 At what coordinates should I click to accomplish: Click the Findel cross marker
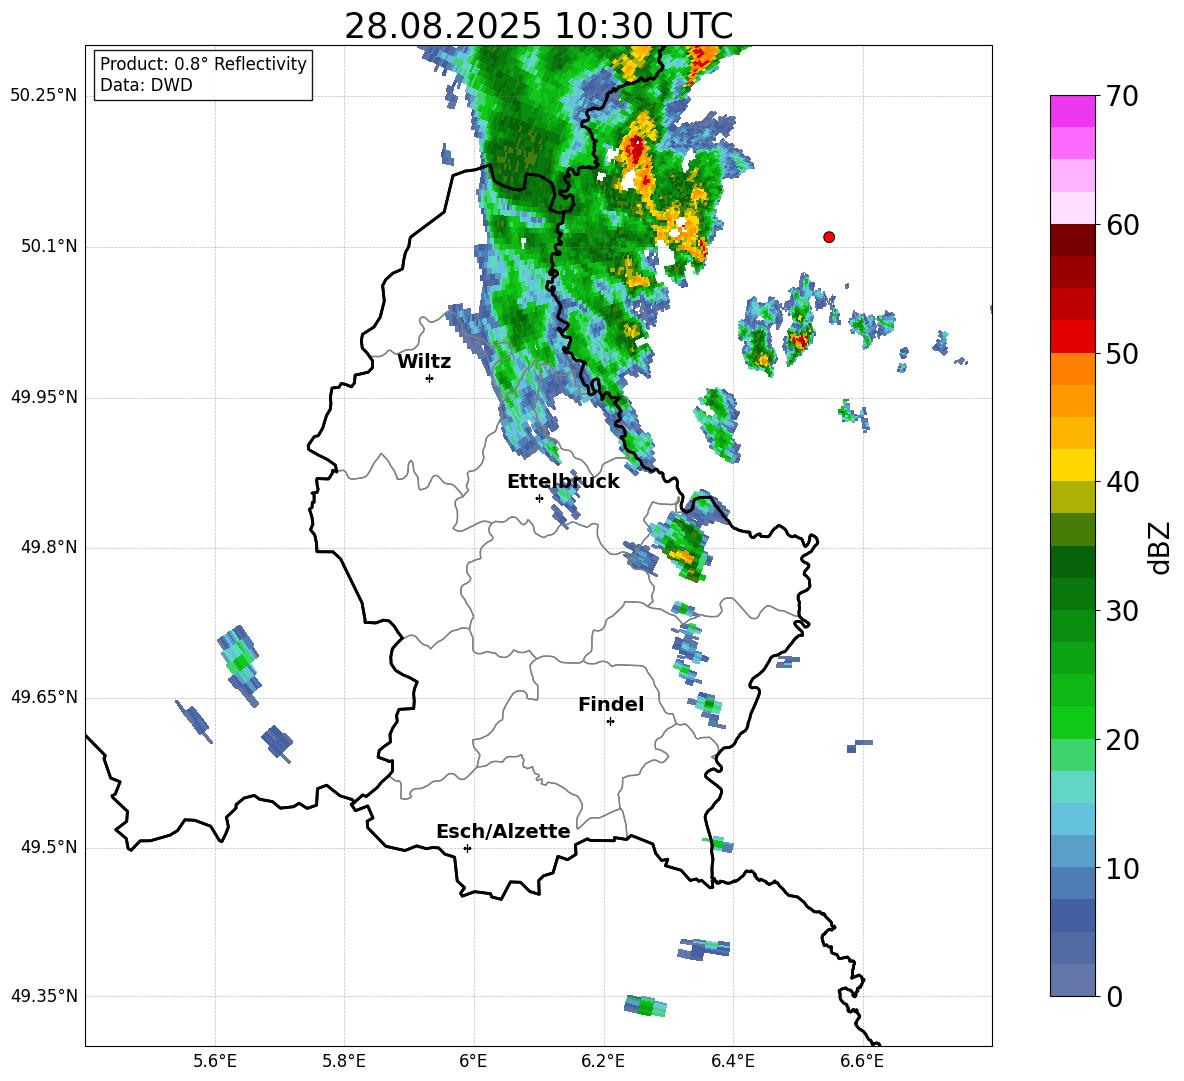click(610, 722)
